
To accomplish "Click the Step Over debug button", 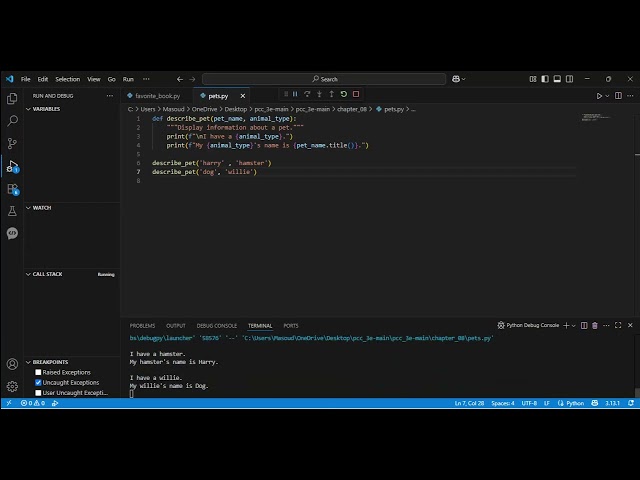I will (307, 94).
